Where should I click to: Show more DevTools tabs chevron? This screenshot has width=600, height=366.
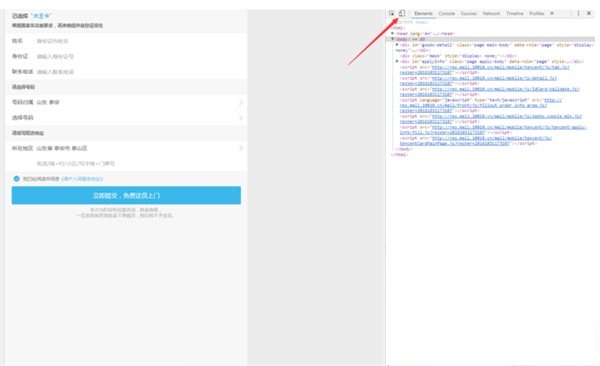point(552,13)
